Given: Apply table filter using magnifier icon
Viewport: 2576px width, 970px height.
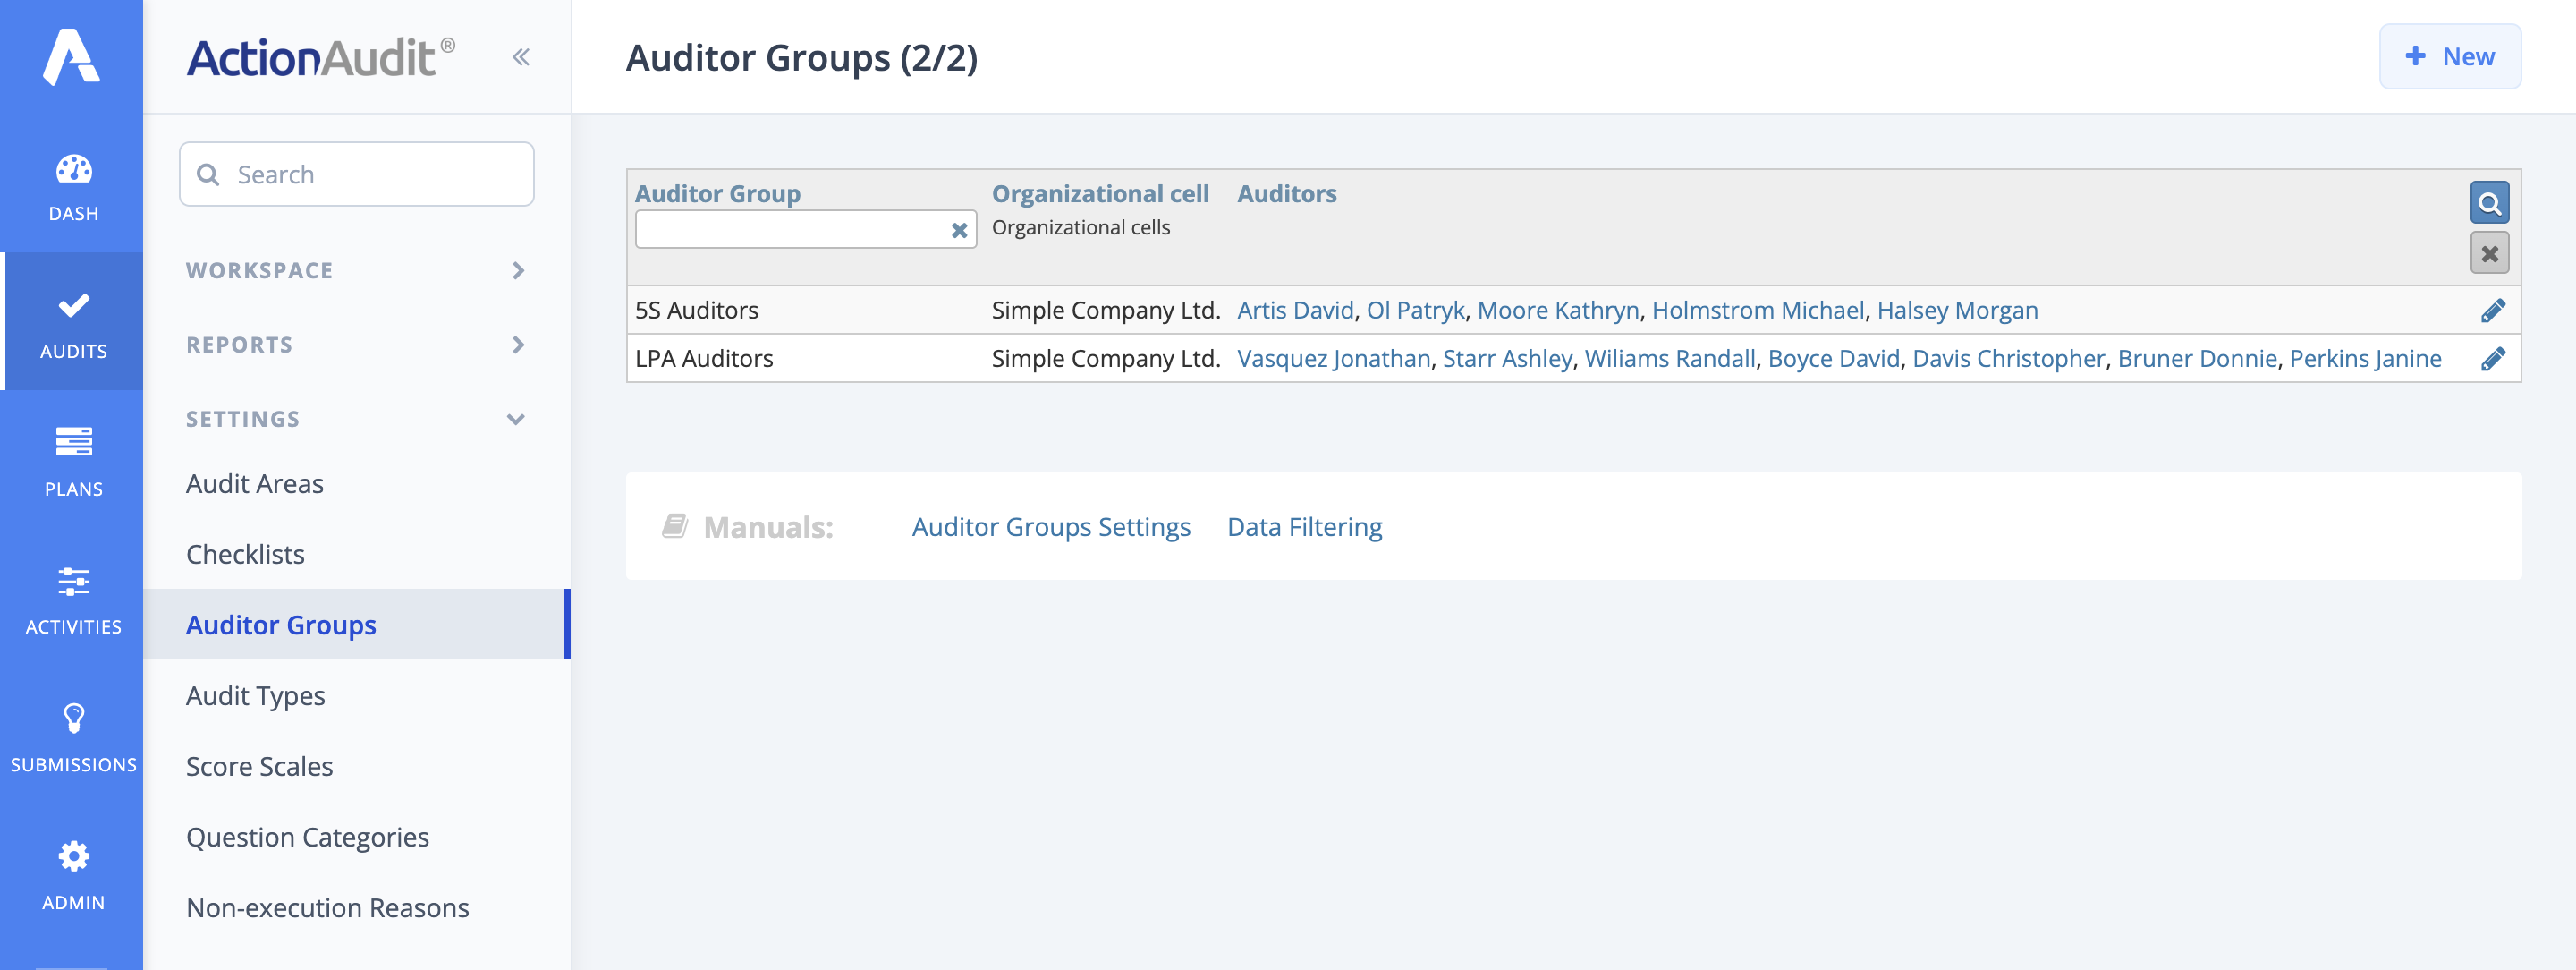Looking at the screenshot, I should pyautogui.click(x=2491, y=202).
